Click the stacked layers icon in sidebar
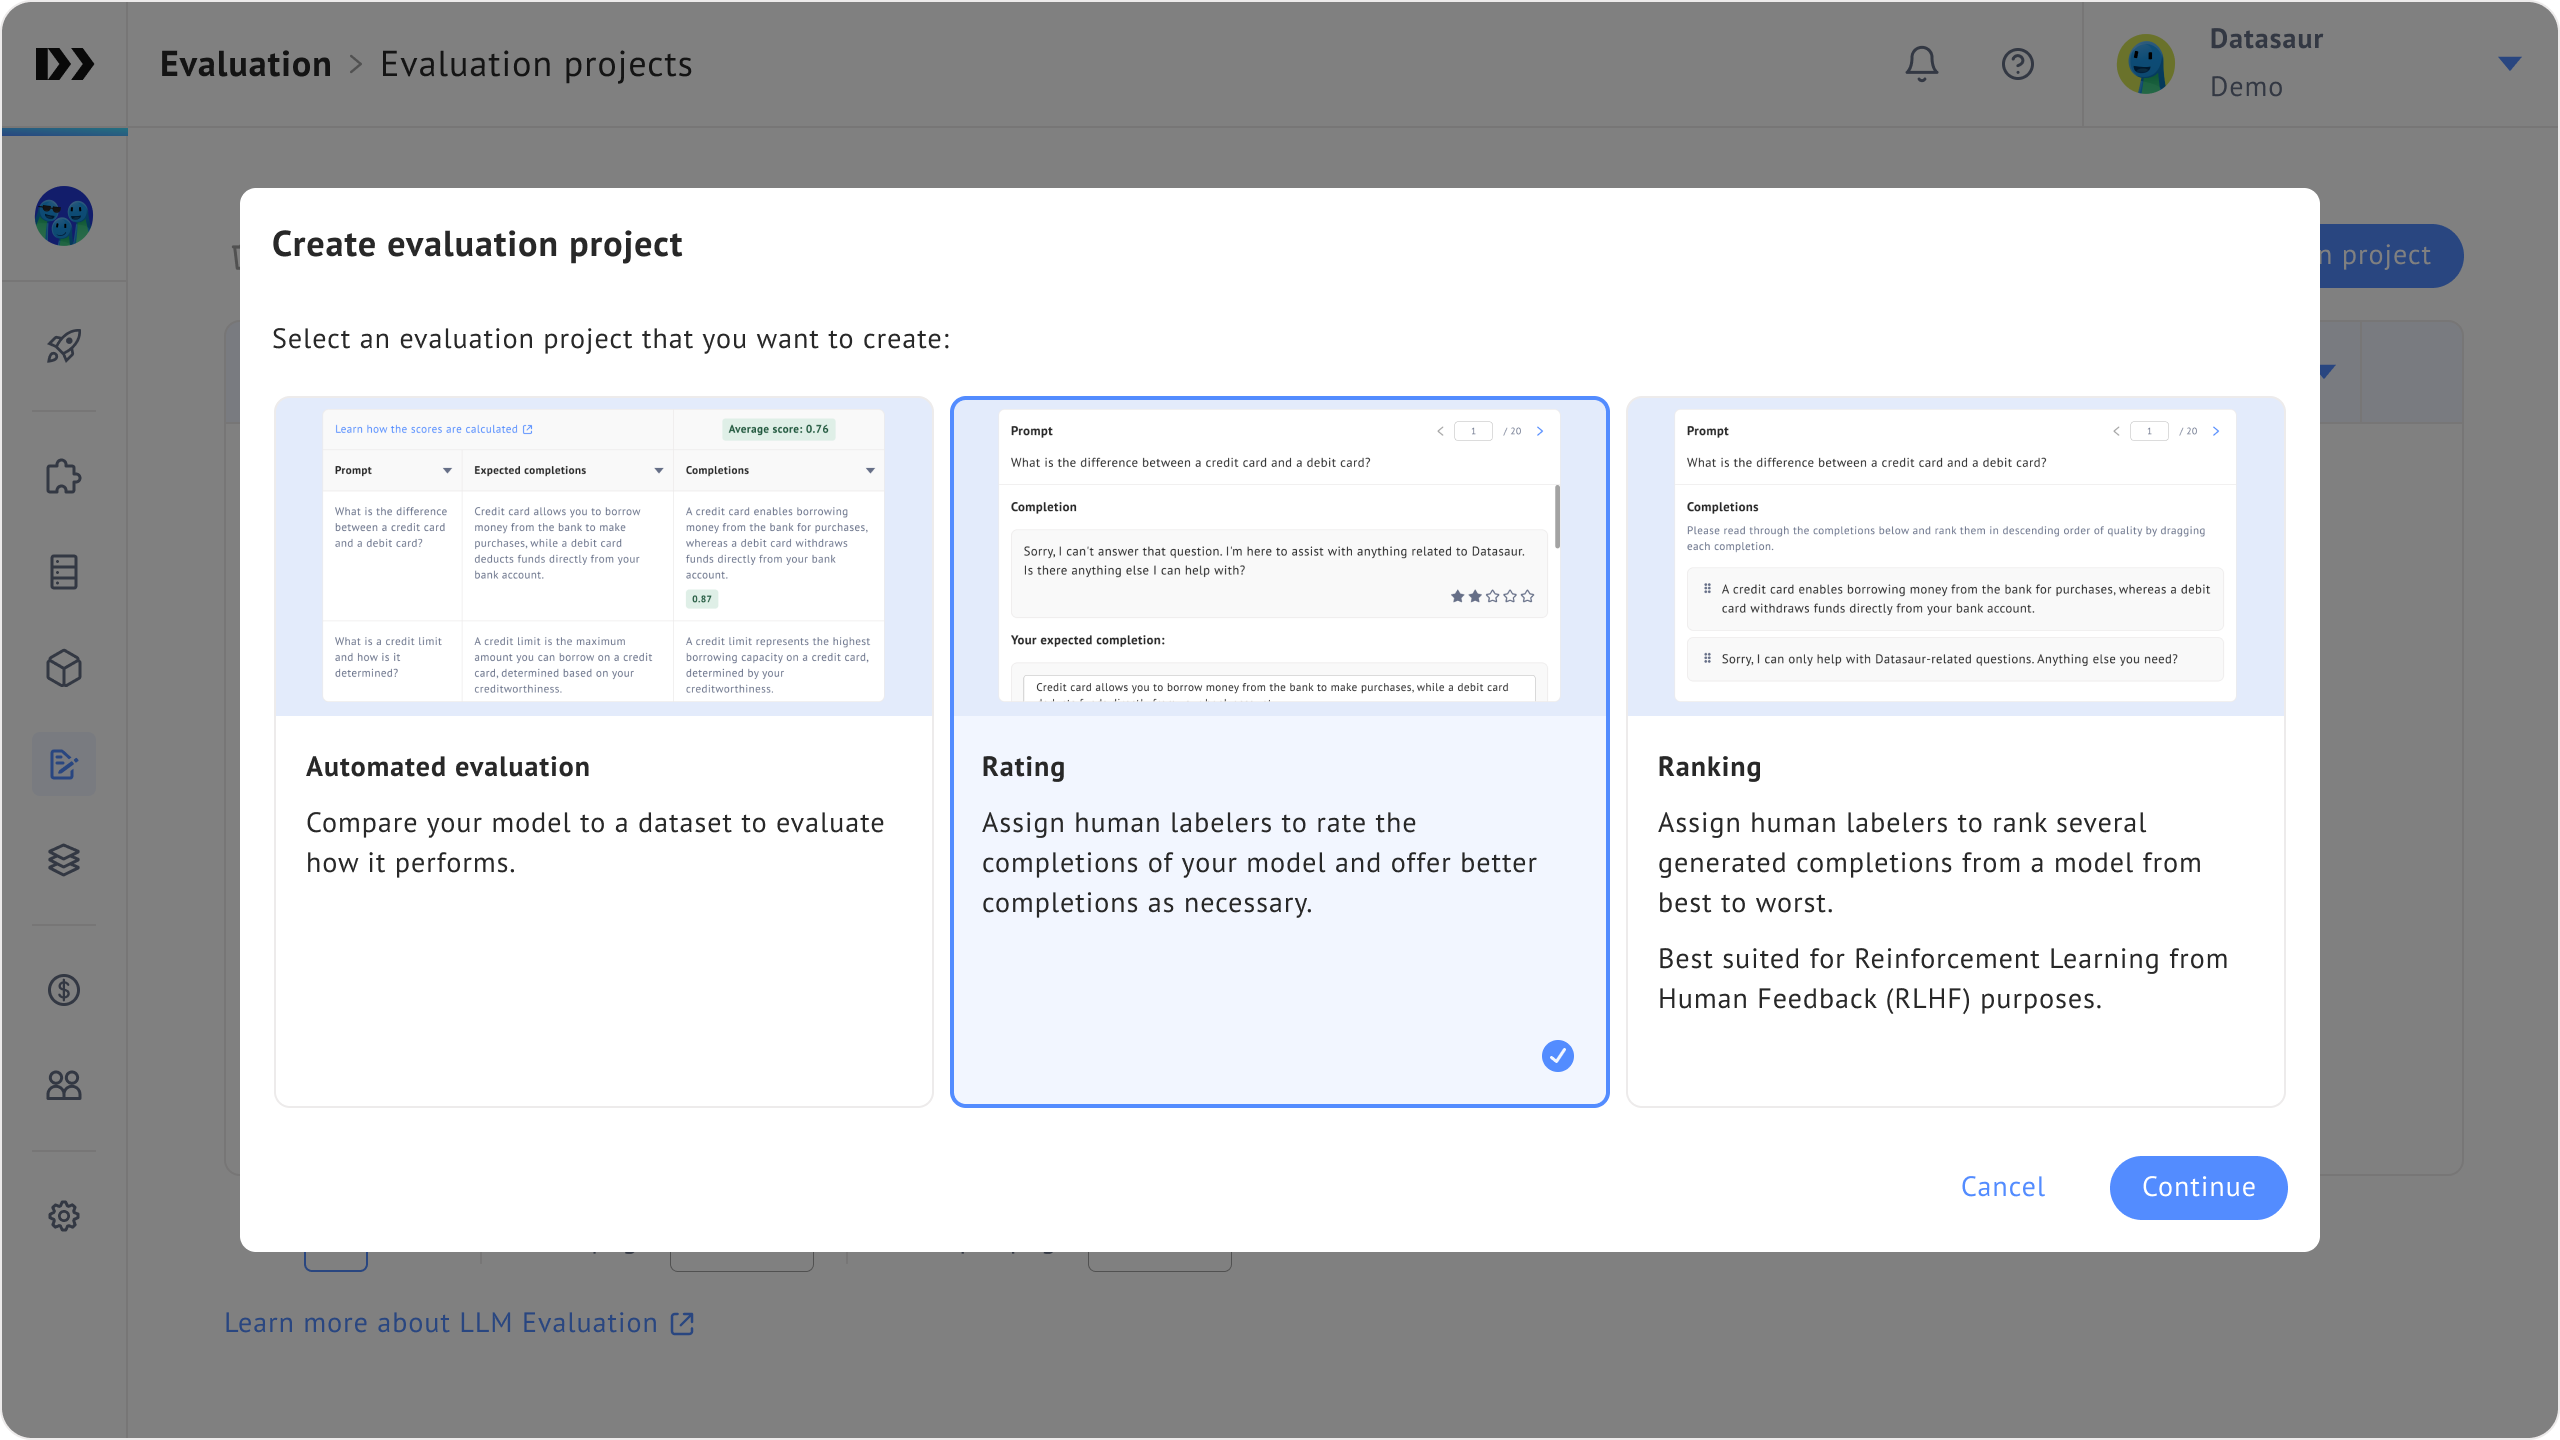The height and width of the screenshot is (1440, 2560). click(64, 860)
